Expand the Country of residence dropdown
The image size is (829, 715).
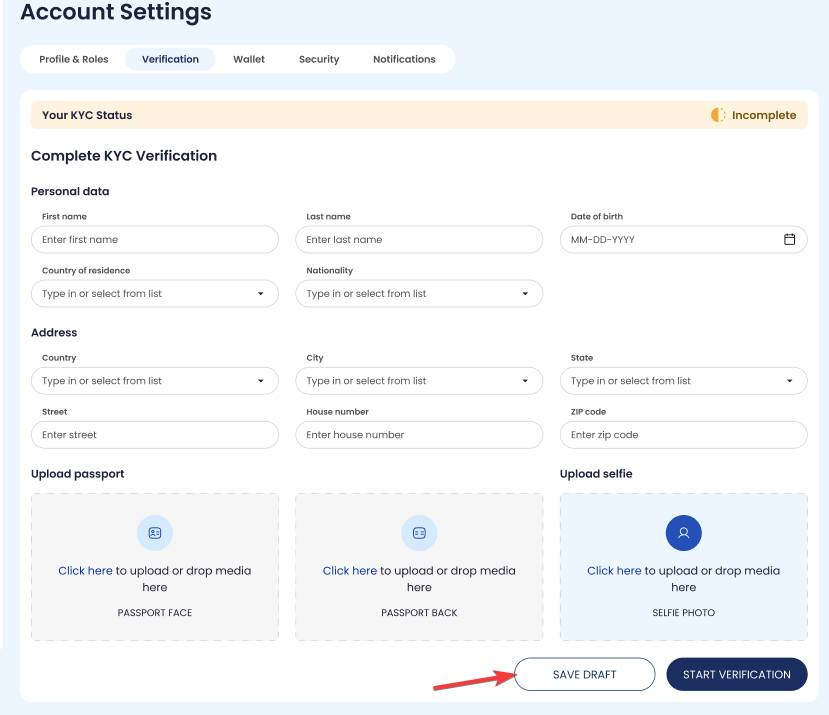pyautogui.click(x=261, y=294)
